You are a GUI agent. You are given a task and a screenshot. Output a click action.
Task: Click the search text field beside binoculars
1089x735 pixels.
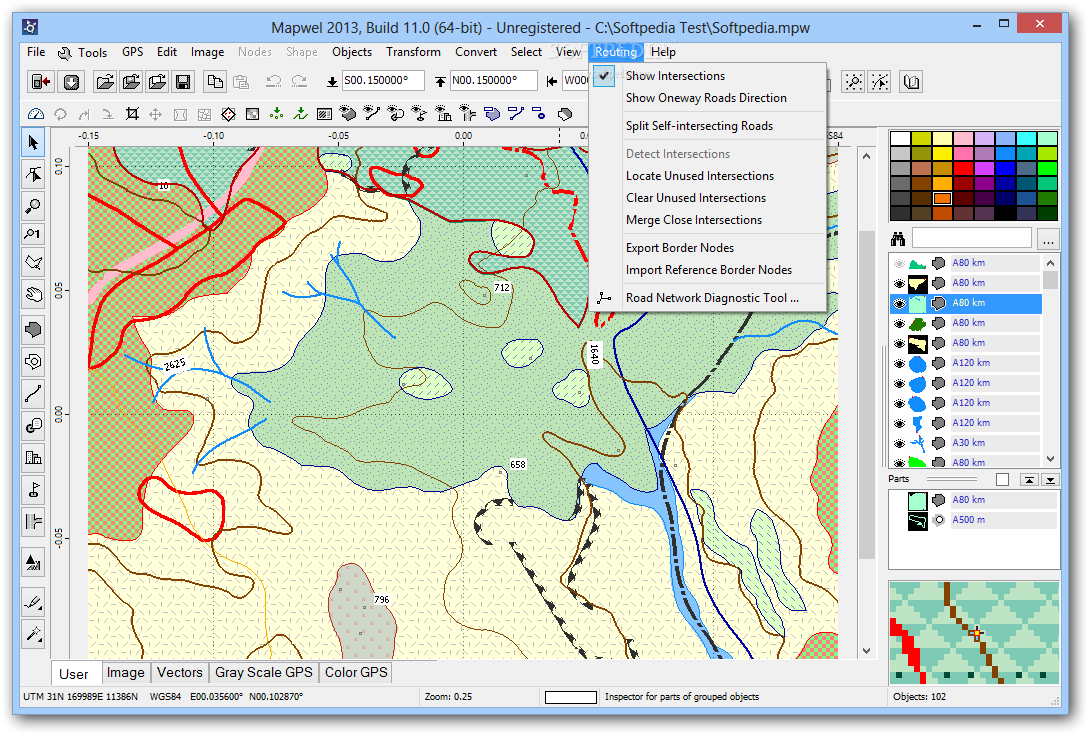click(972, 238)
